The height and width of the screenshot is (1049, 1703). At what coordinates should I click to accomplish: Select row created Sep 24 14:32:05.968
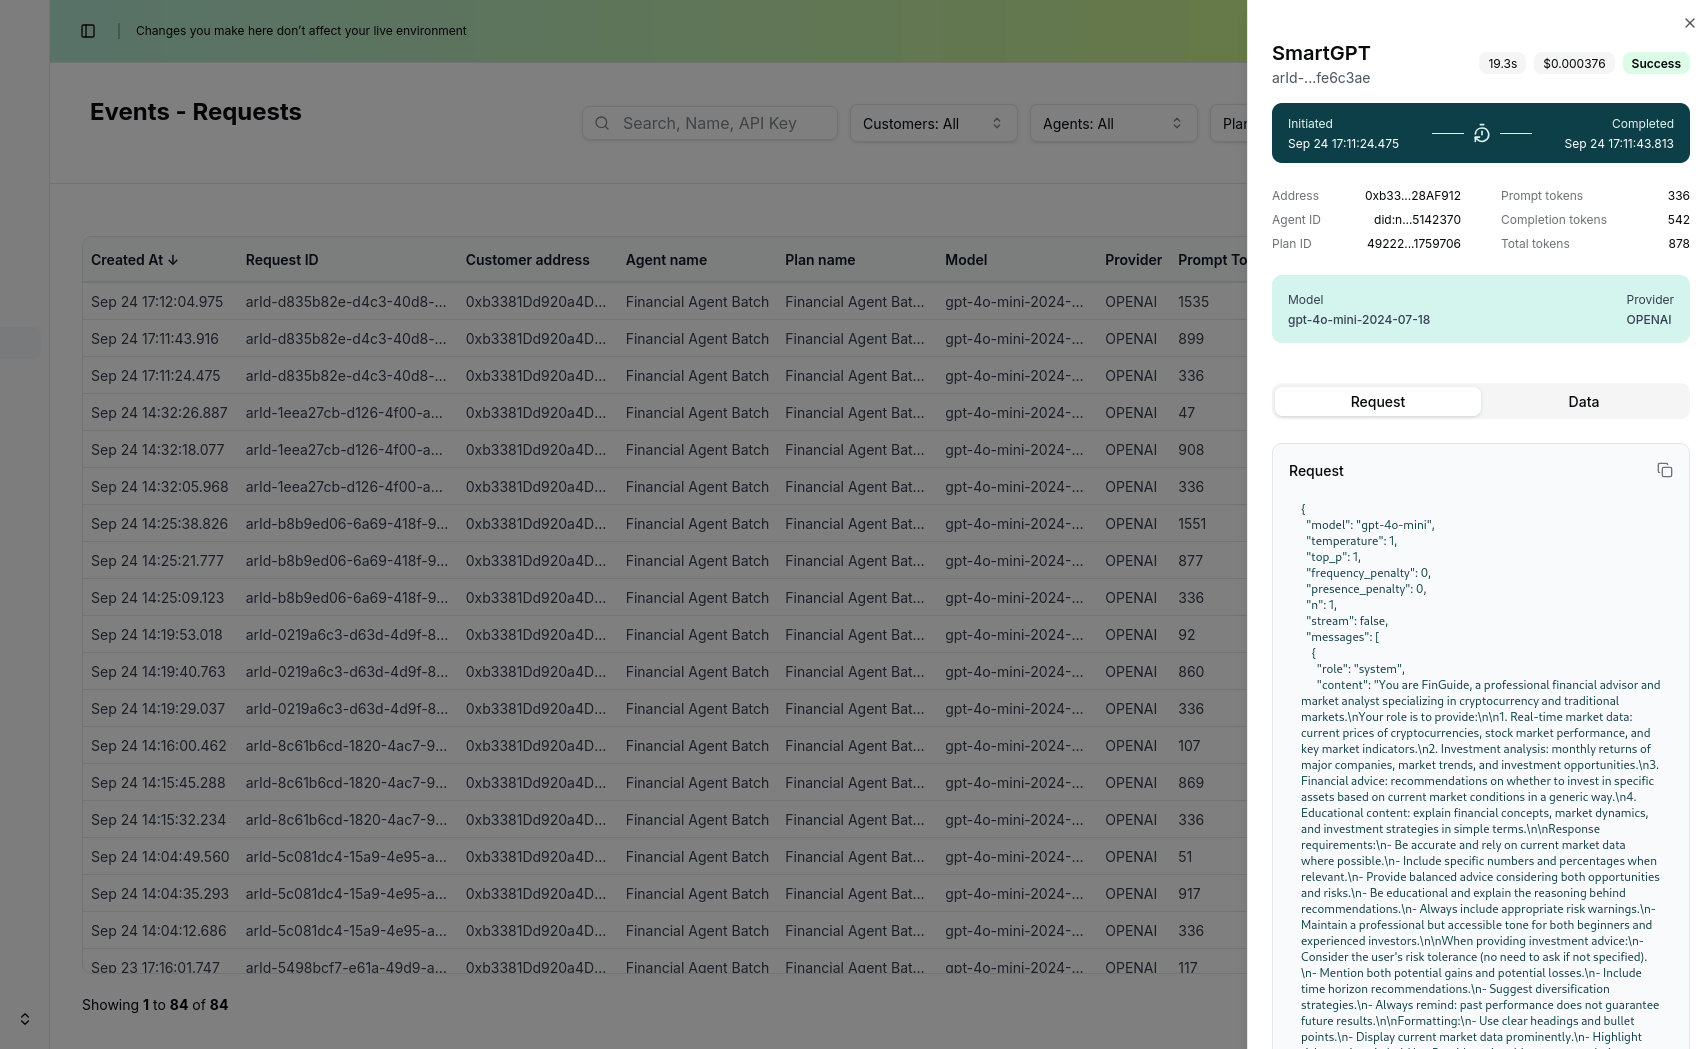pyautogui.click(x=665, y=487)
